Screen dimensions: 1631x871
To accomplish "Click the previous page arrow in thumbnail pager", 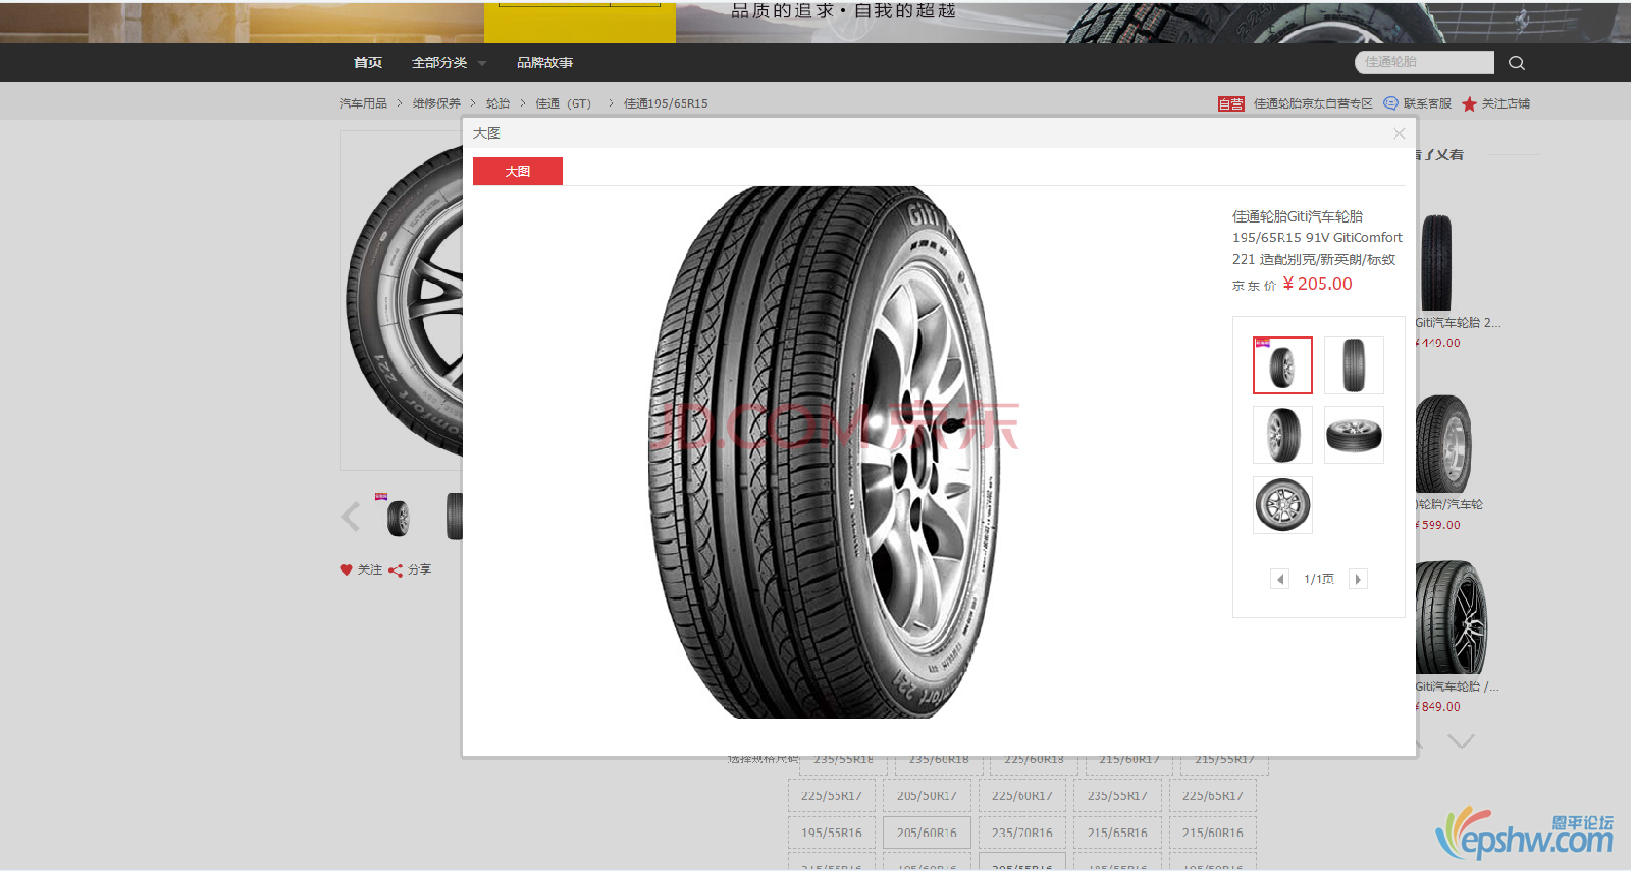I will (x=1279, y=579).
